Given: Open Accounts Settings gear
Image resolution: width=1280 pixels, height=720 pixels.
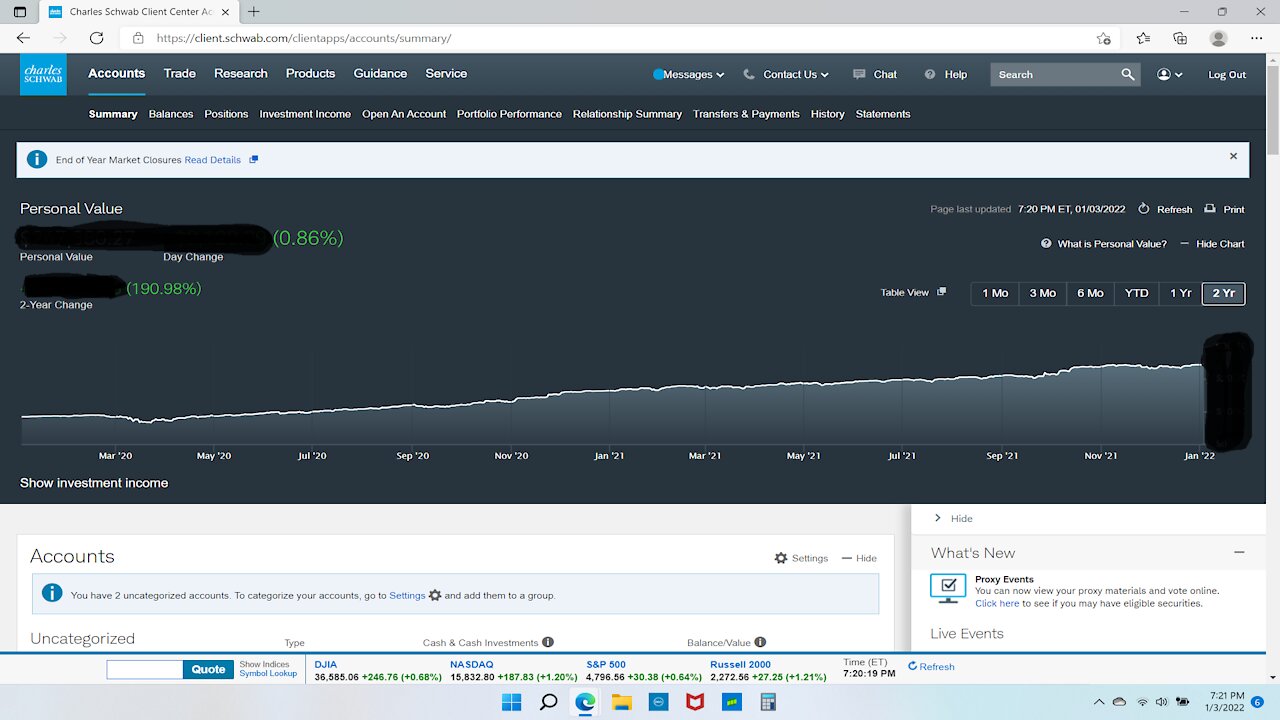Looking at the screenshot, I should point(781,558).
